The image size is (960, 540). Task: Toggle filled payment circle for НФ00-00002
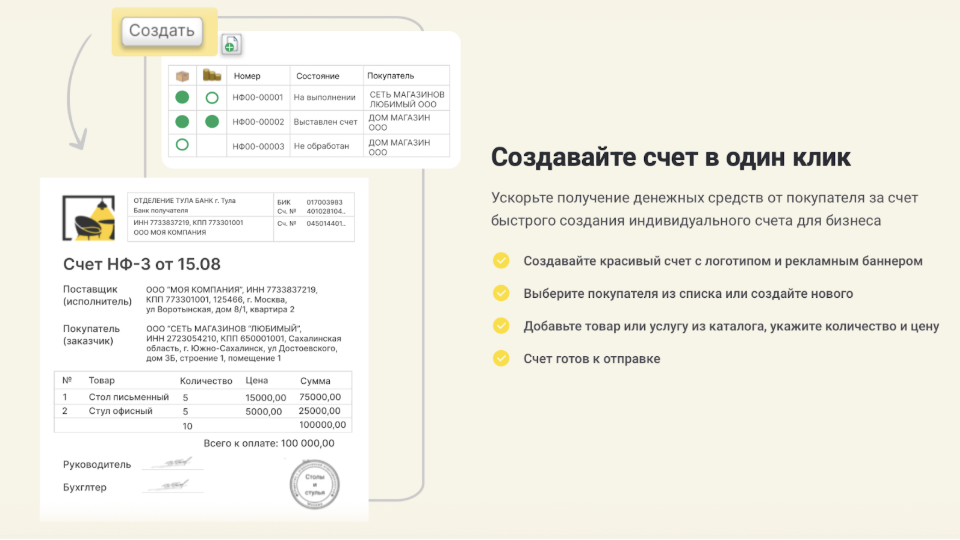point(211,121)
